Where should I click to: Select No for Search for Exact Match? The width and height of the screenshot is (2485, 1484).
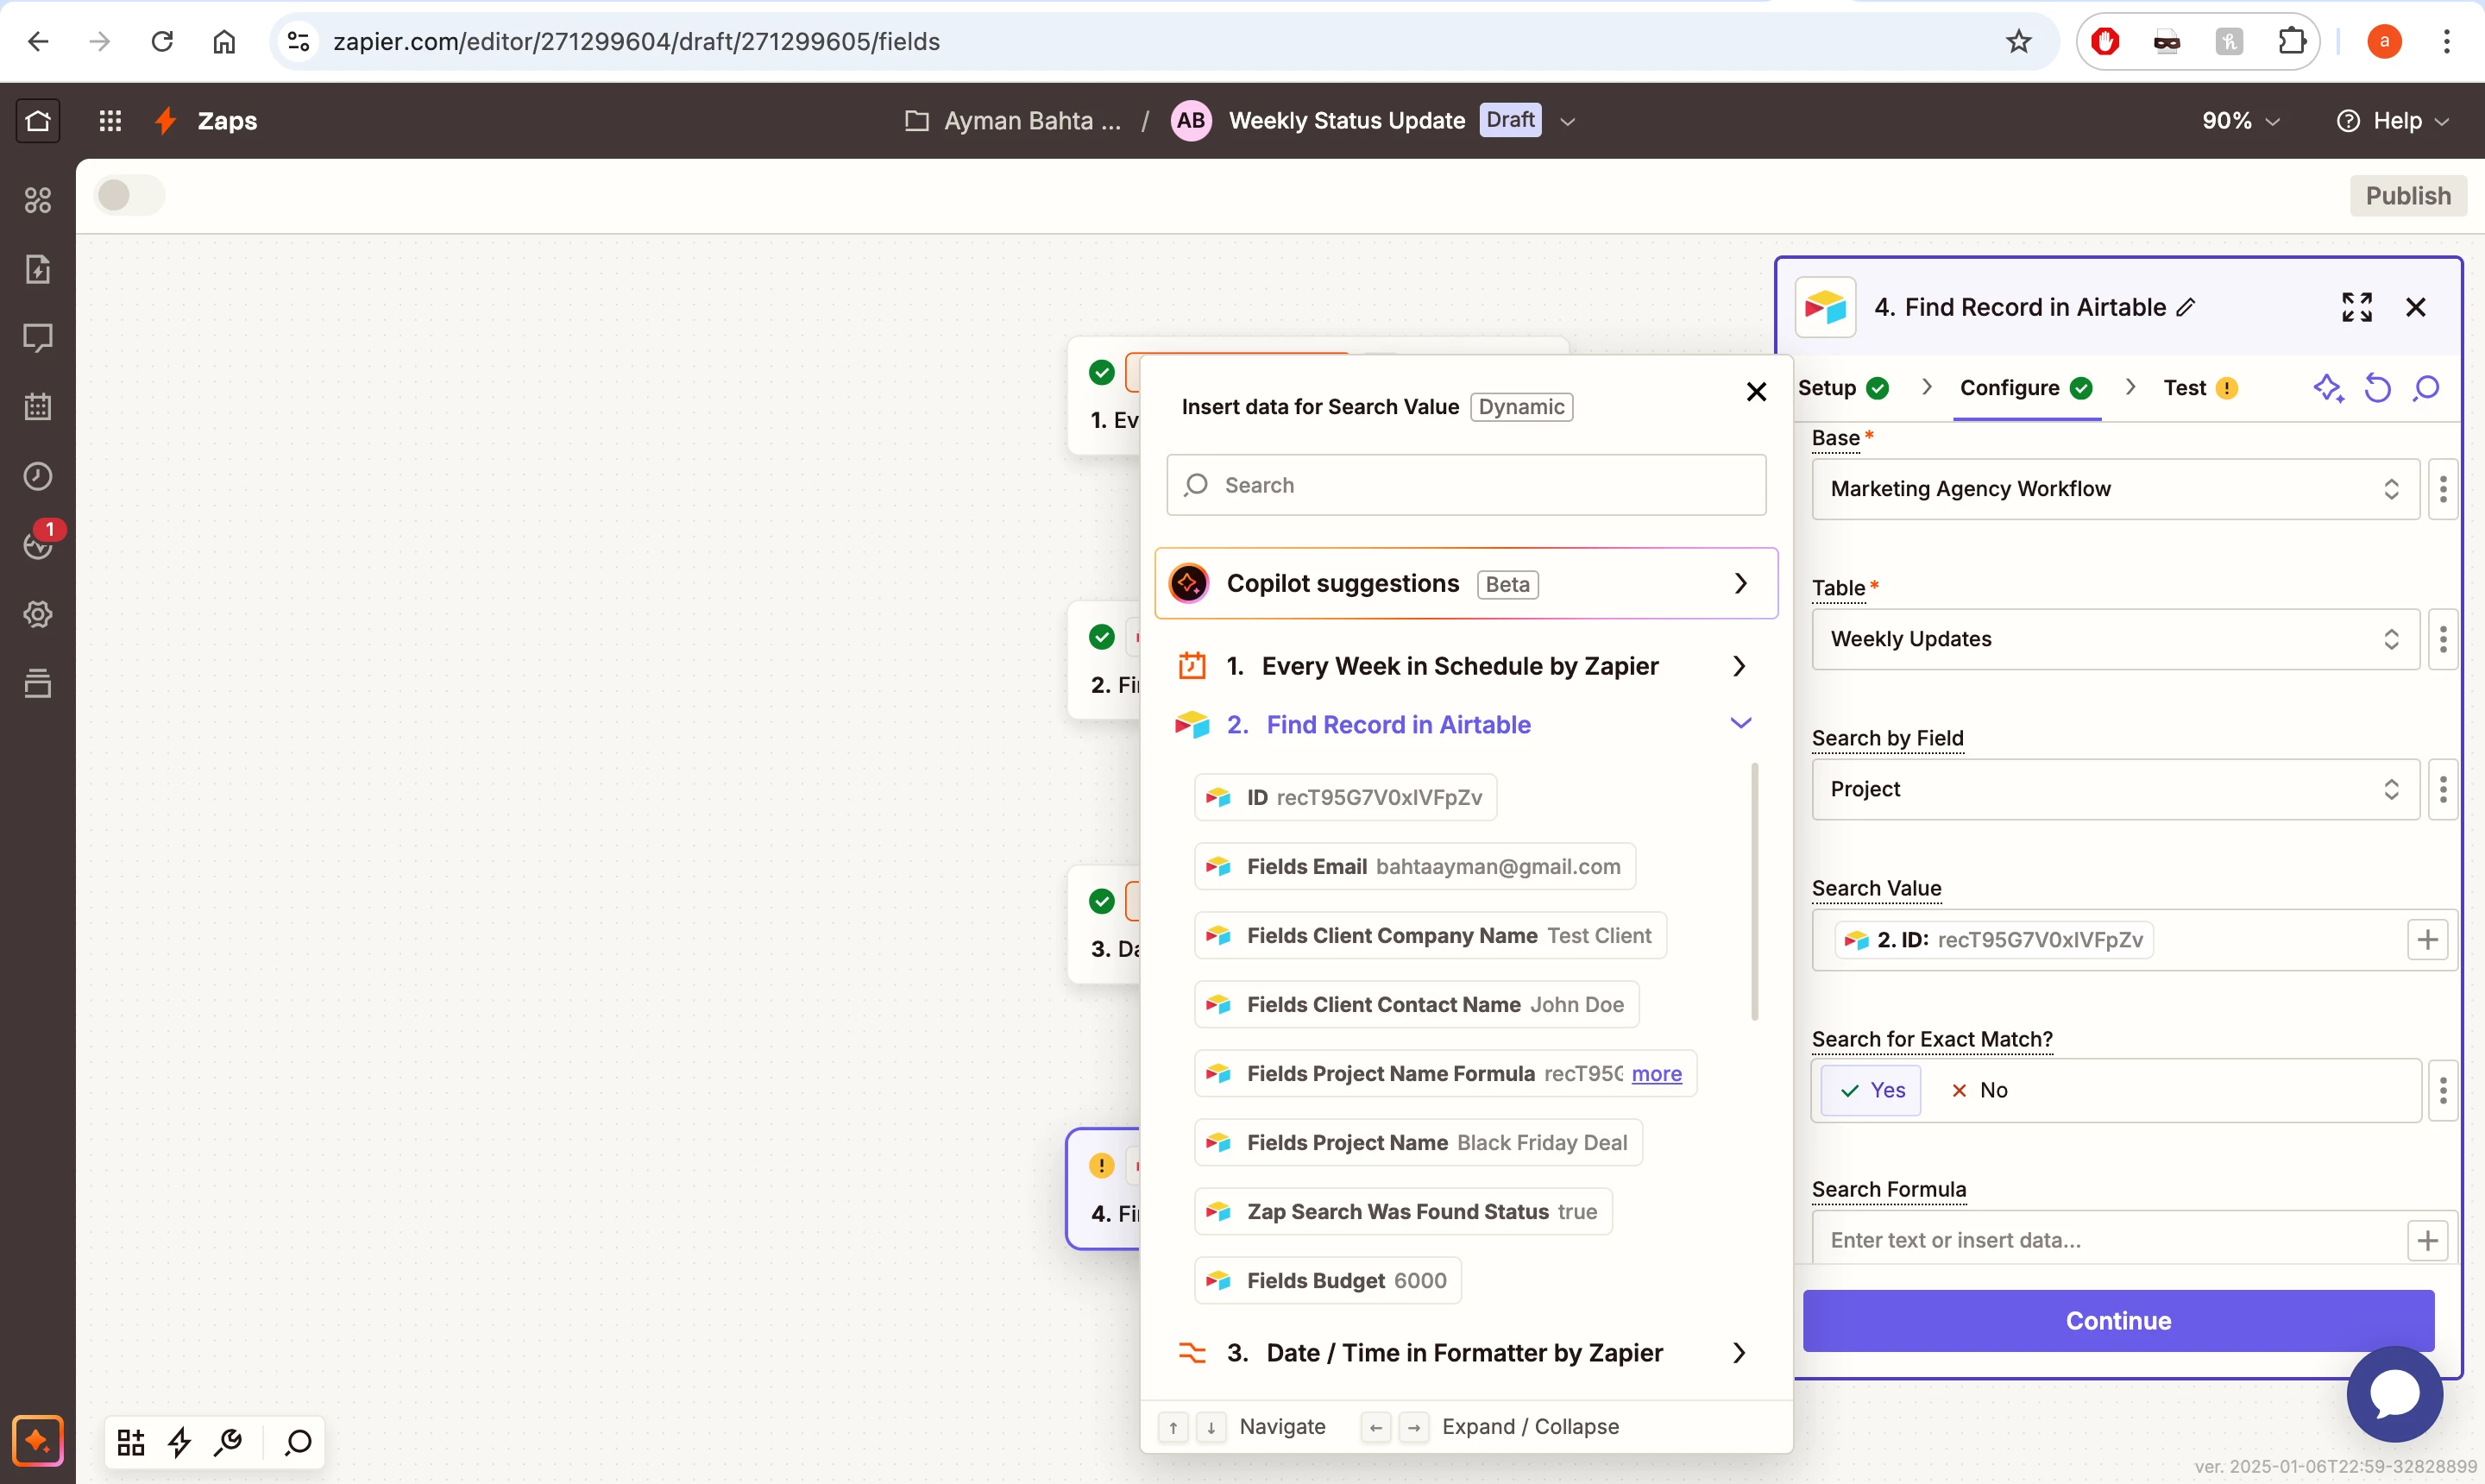[1980, 1090]
